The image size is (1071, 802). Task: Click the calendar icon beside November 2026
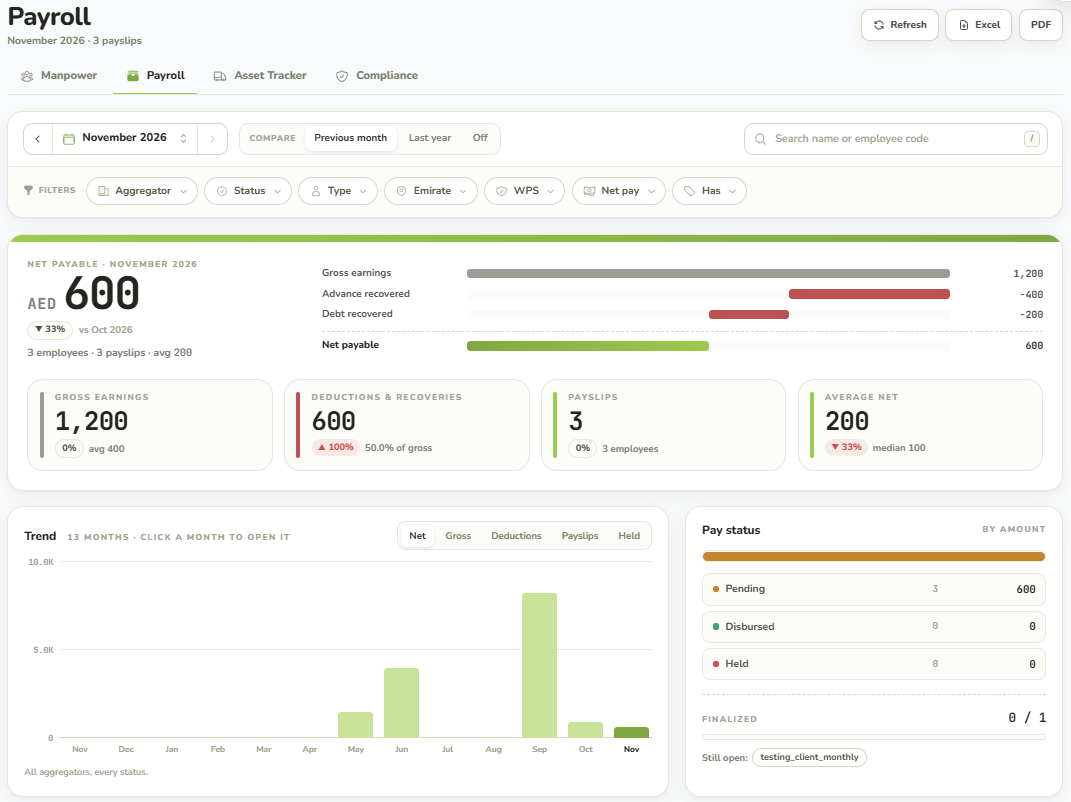[68, 139]
